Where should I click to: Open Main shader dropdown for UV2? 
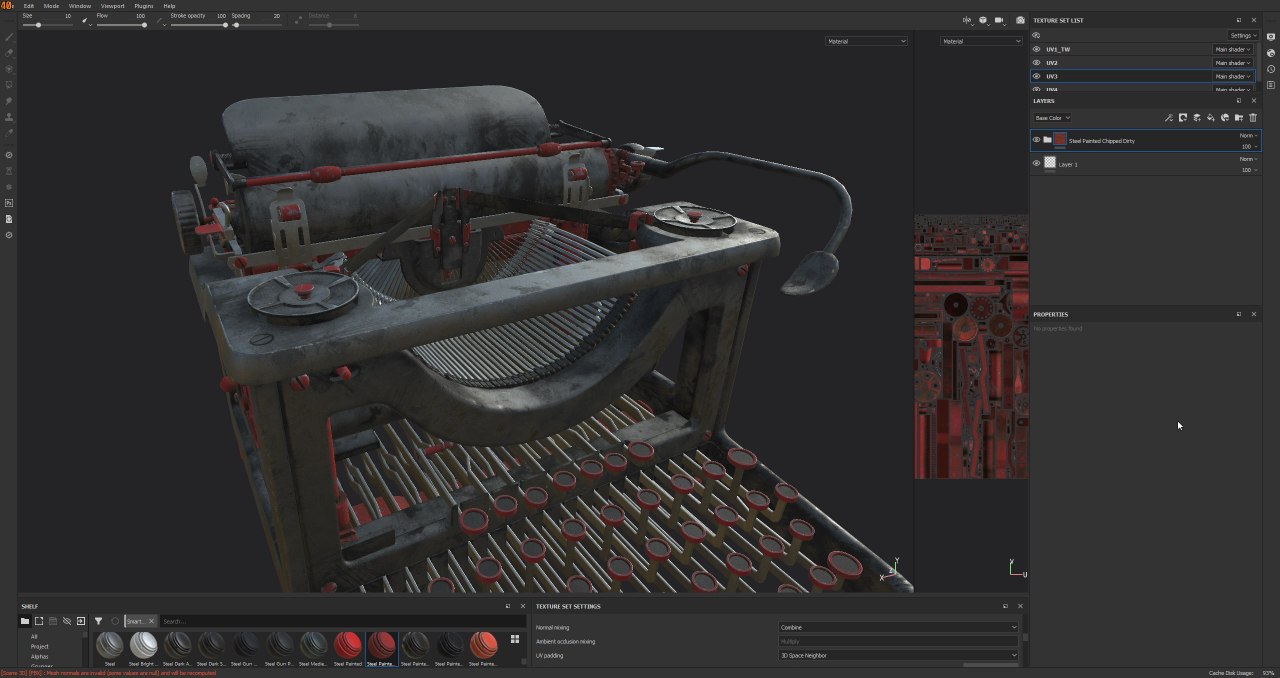pyautogui.click(x=1233, y=63)
